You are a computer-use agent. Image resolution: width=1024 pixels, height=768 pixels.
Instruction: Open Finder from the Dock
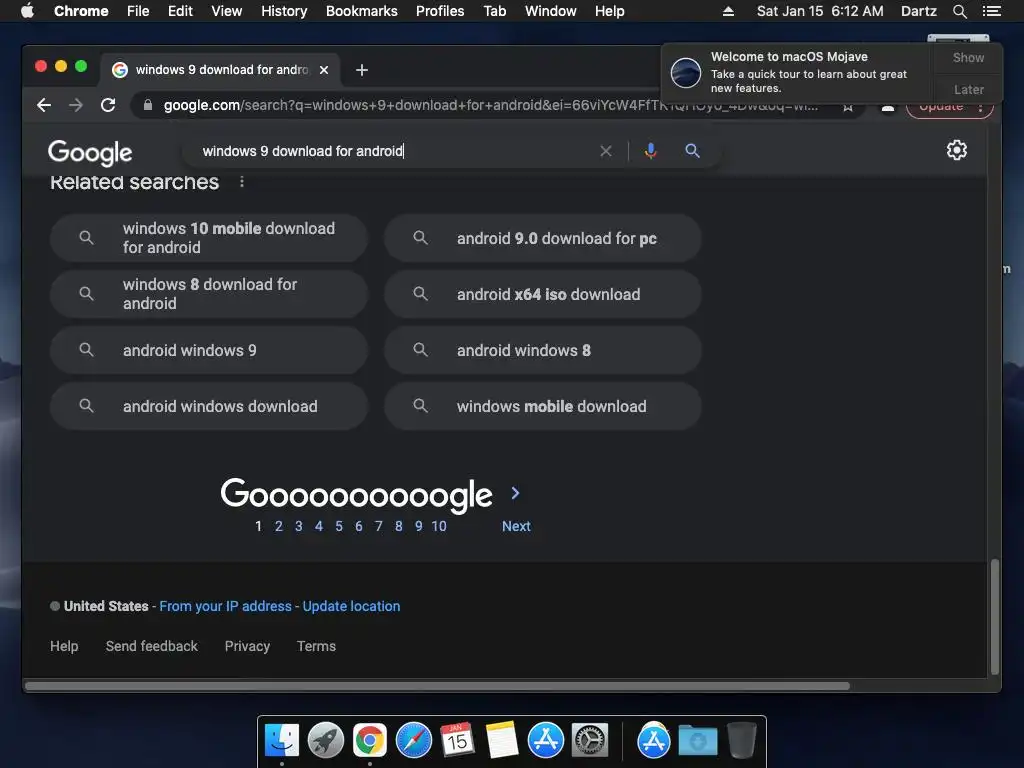(x=281, y=741)
